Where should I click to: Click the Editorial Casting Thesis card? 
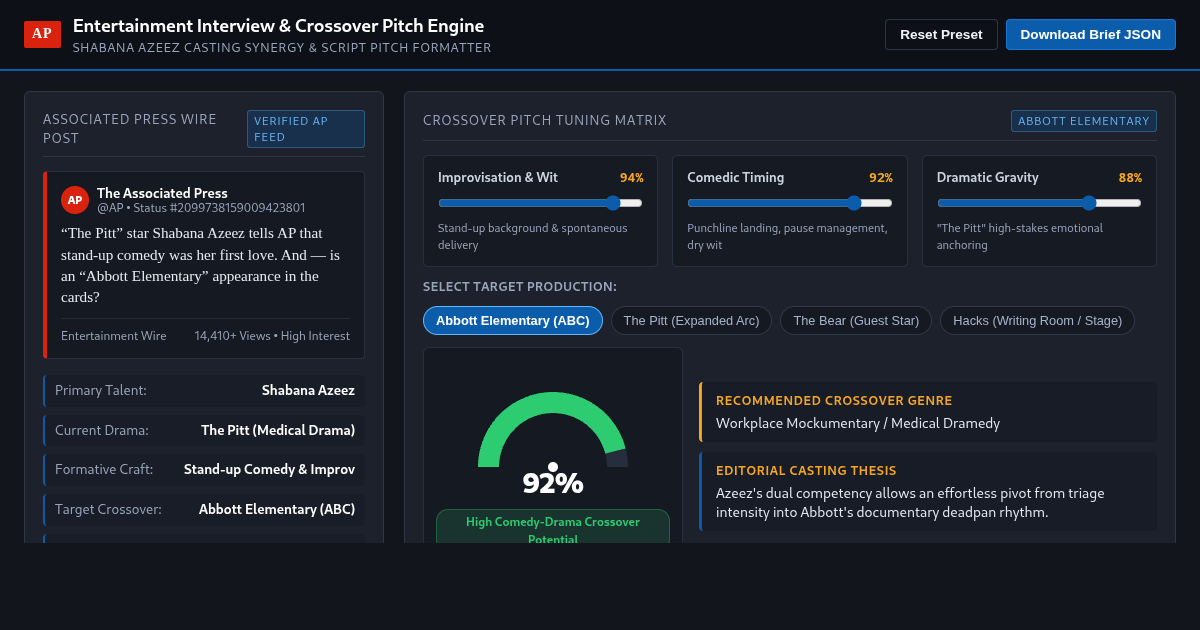pyautogui.click(x=928, y=491)
